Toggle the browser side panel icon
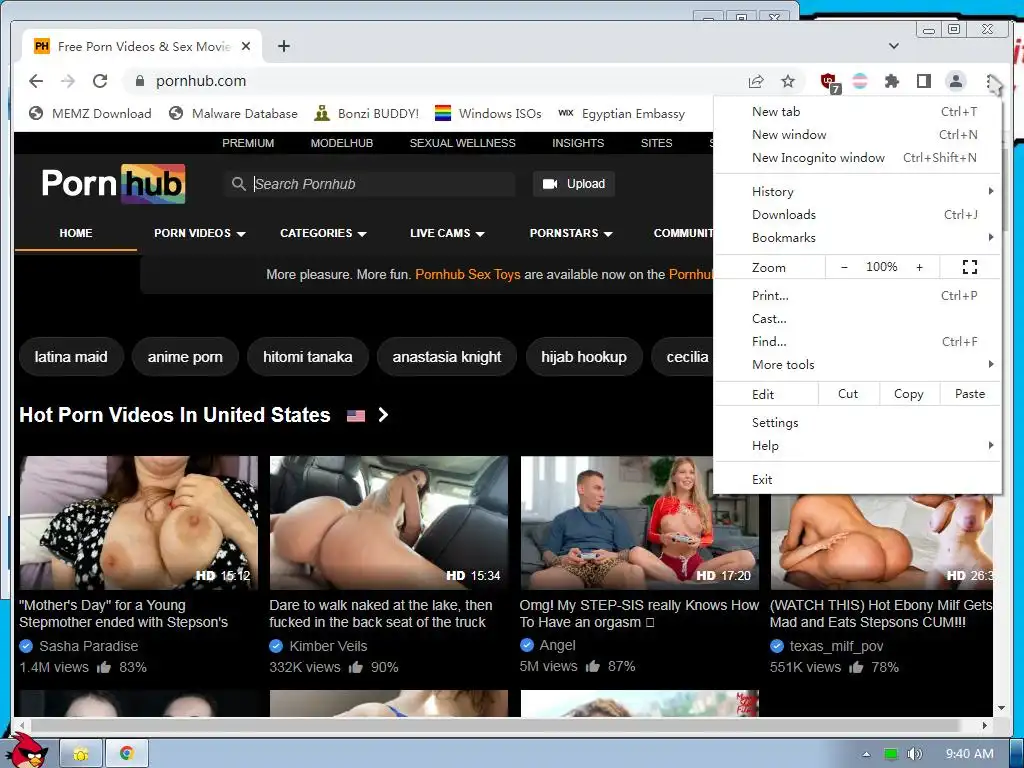The width and height of the screenshot is (1024, 768). point(923,81)
